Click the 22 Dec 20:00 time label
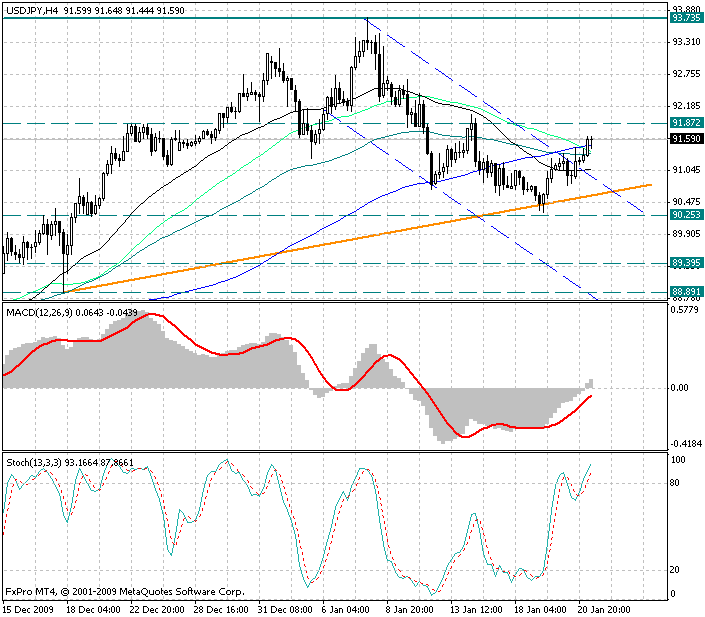 (x=157, y=610)
